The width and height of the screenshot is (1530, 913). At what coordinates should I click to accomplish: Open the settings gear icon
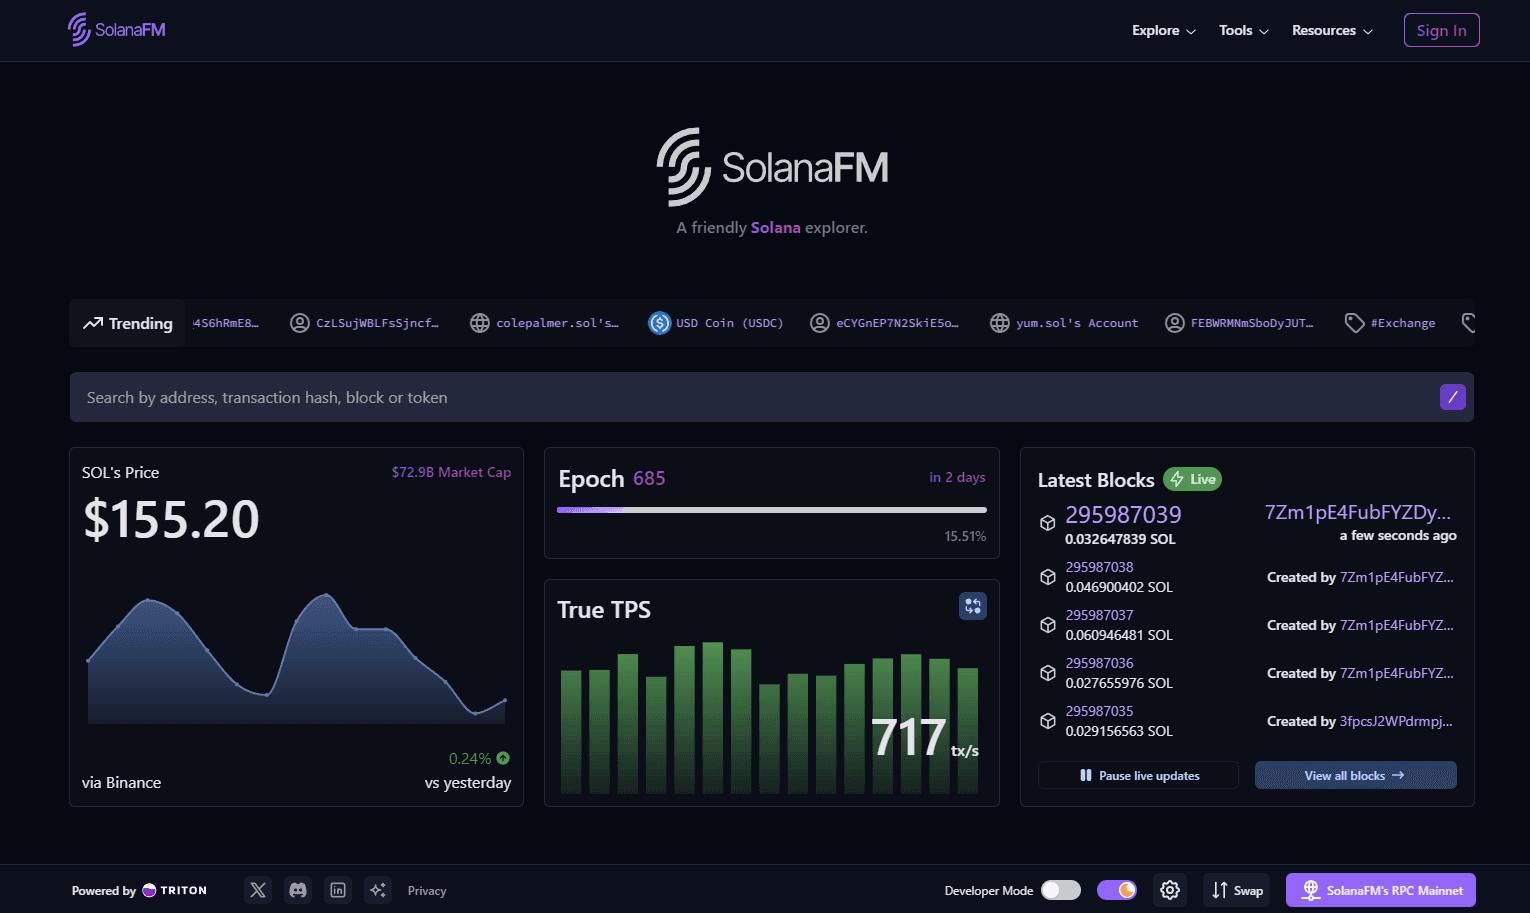tap(1170, 890)
